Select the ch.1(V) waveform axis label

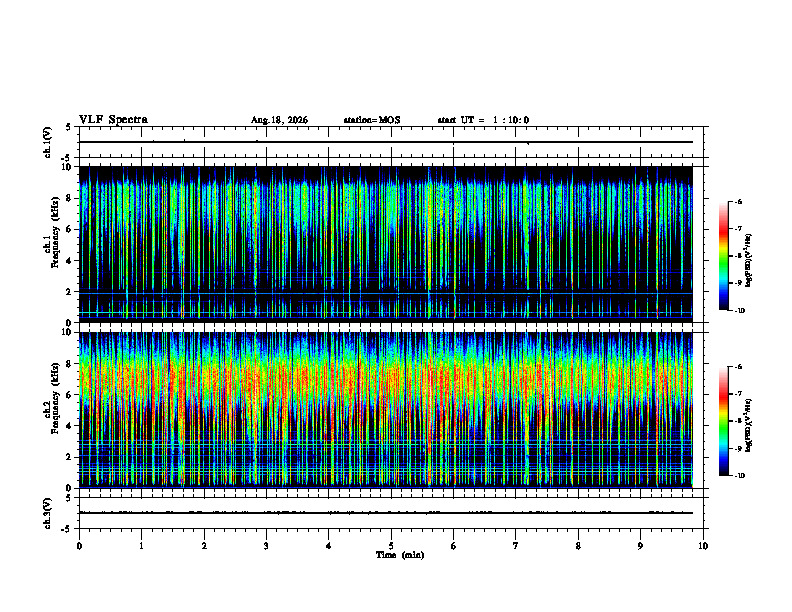point(48,142)
